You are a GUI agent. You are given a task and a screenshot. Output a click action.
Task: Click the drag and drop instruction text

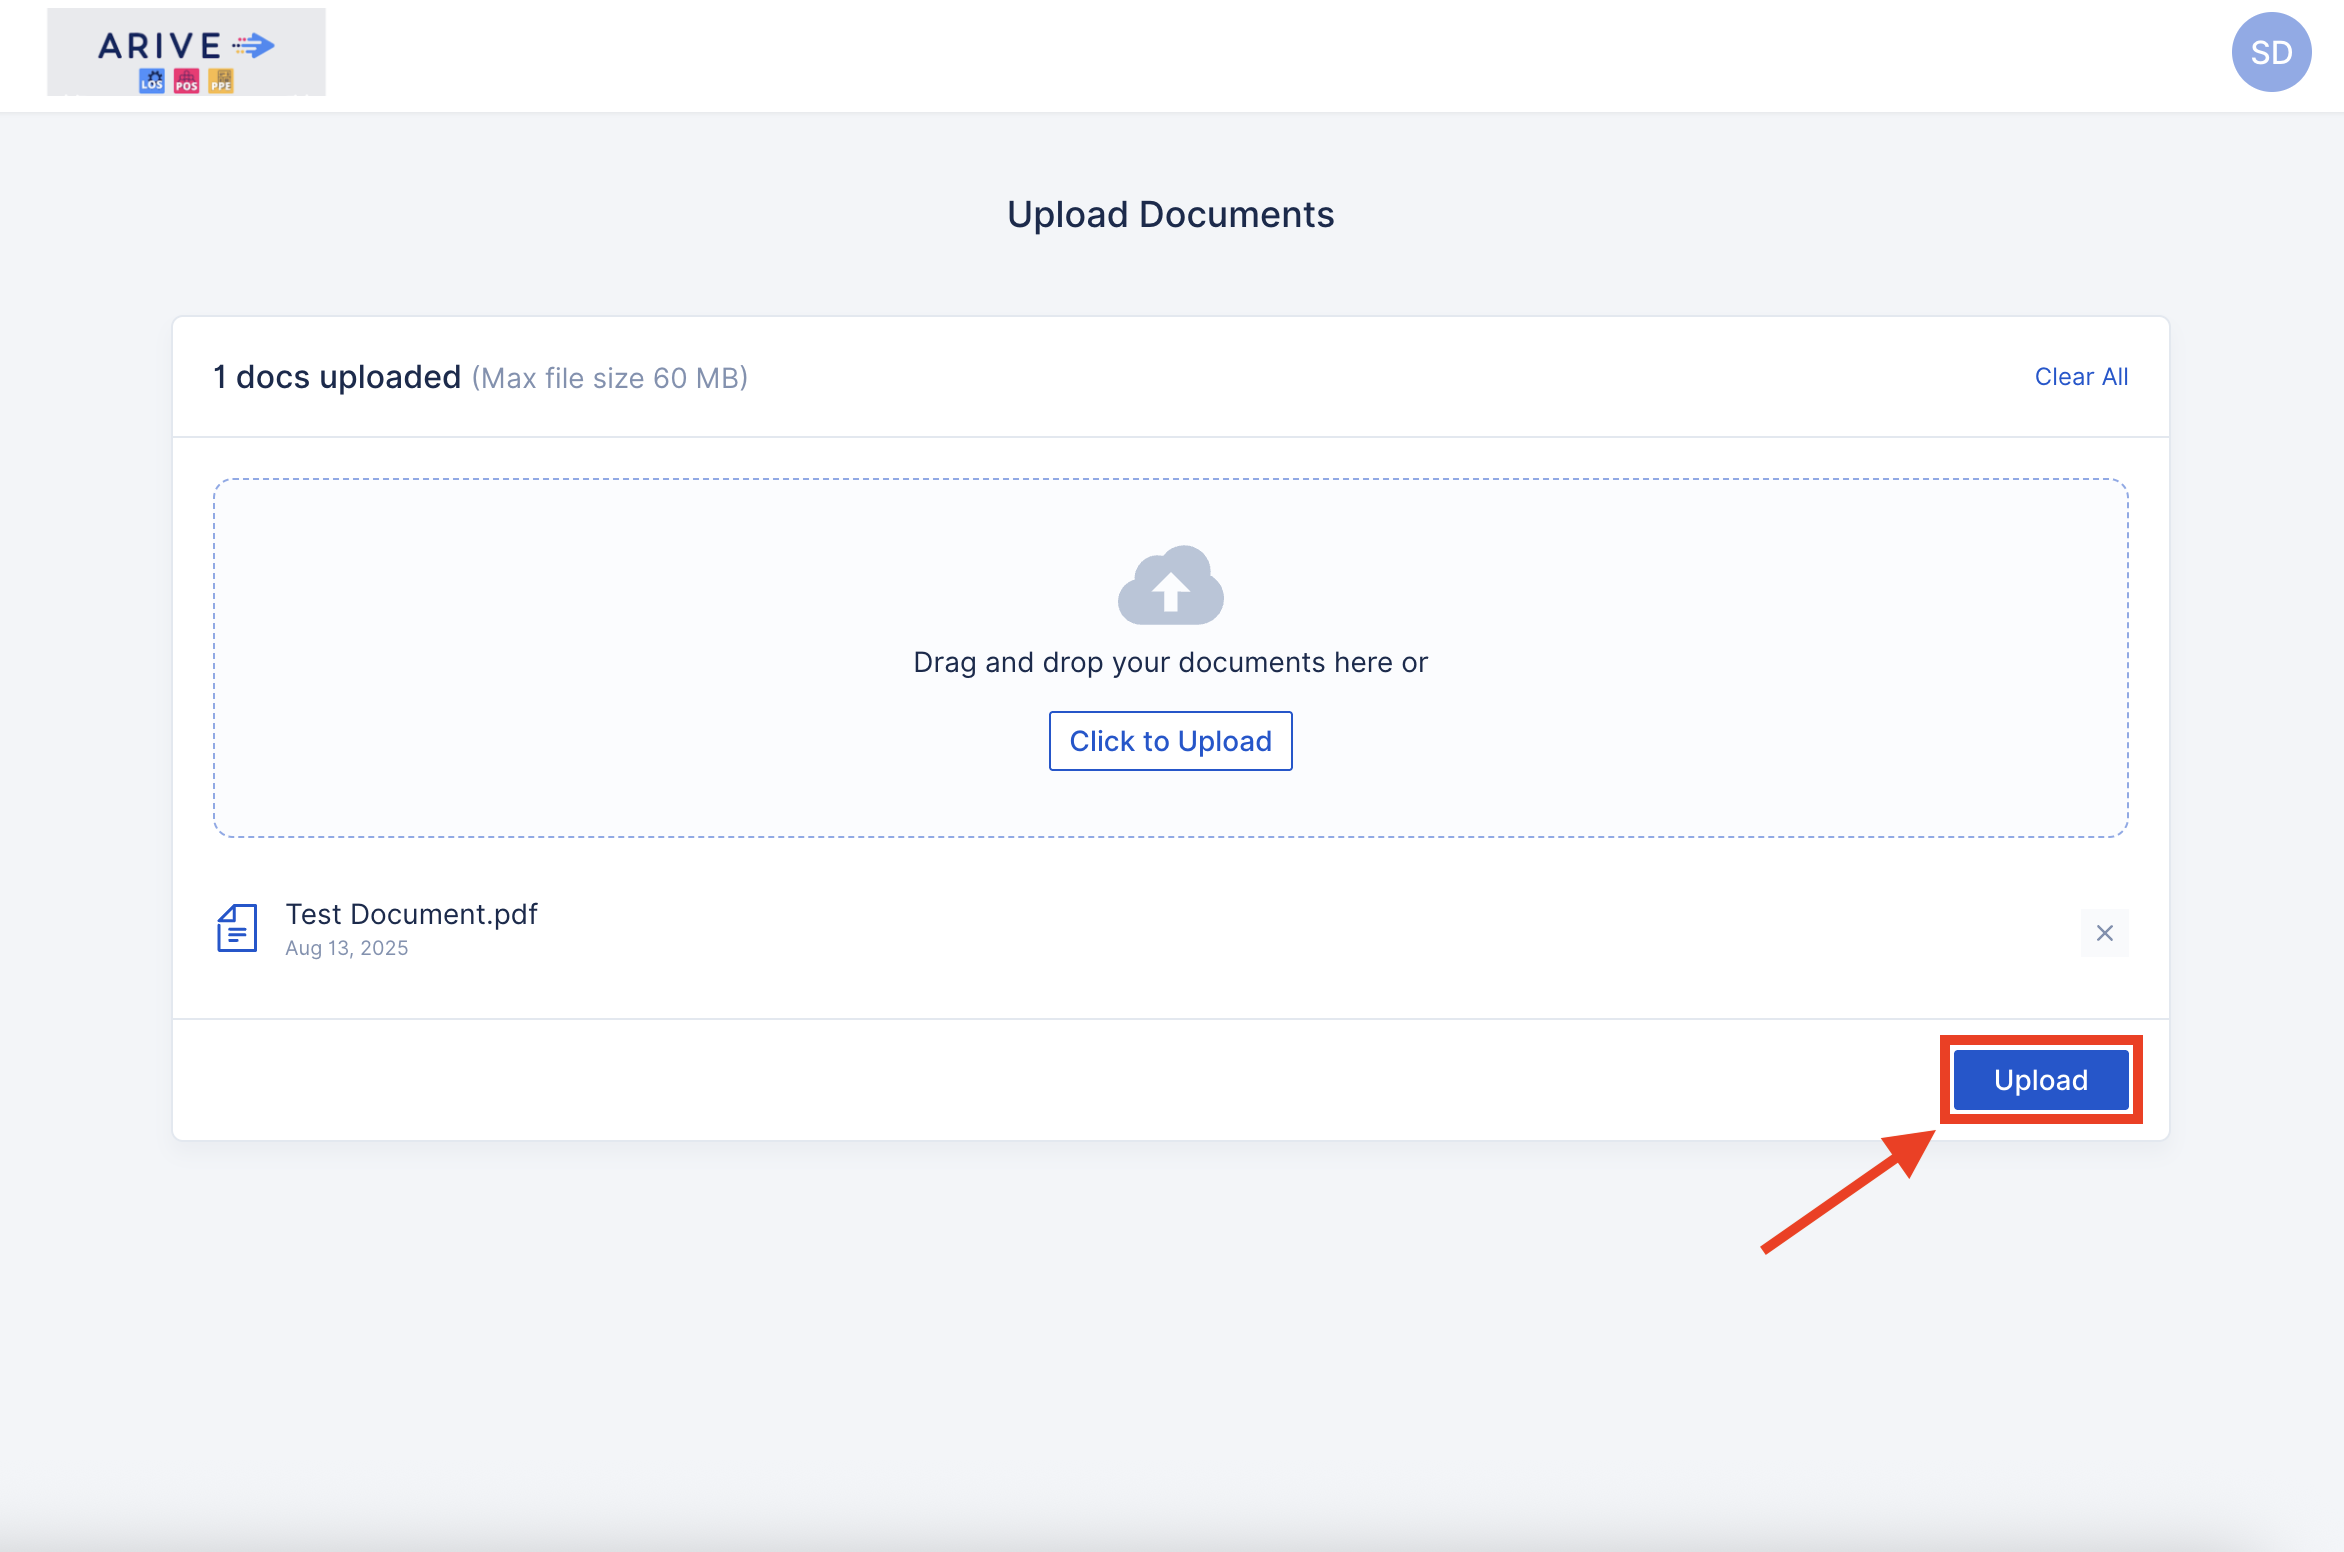click(1170, 662)
